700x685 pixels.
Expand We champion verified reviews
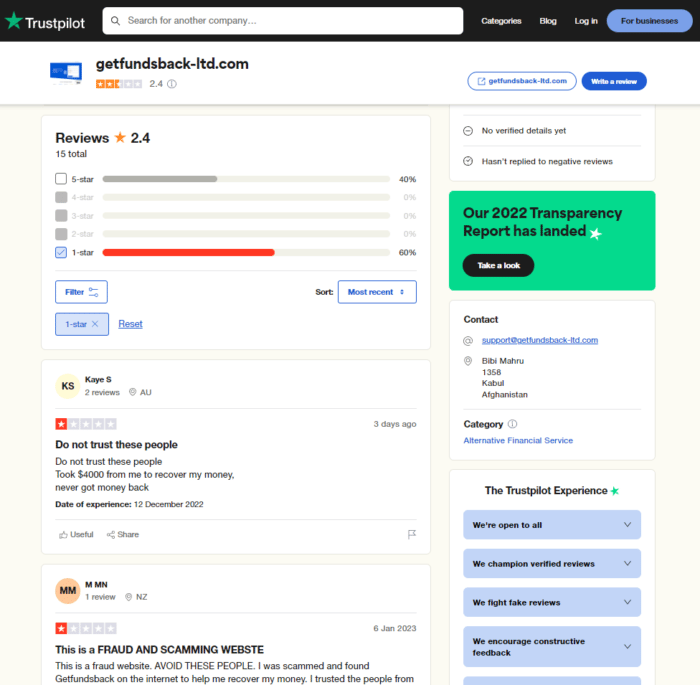coord(552,564)
